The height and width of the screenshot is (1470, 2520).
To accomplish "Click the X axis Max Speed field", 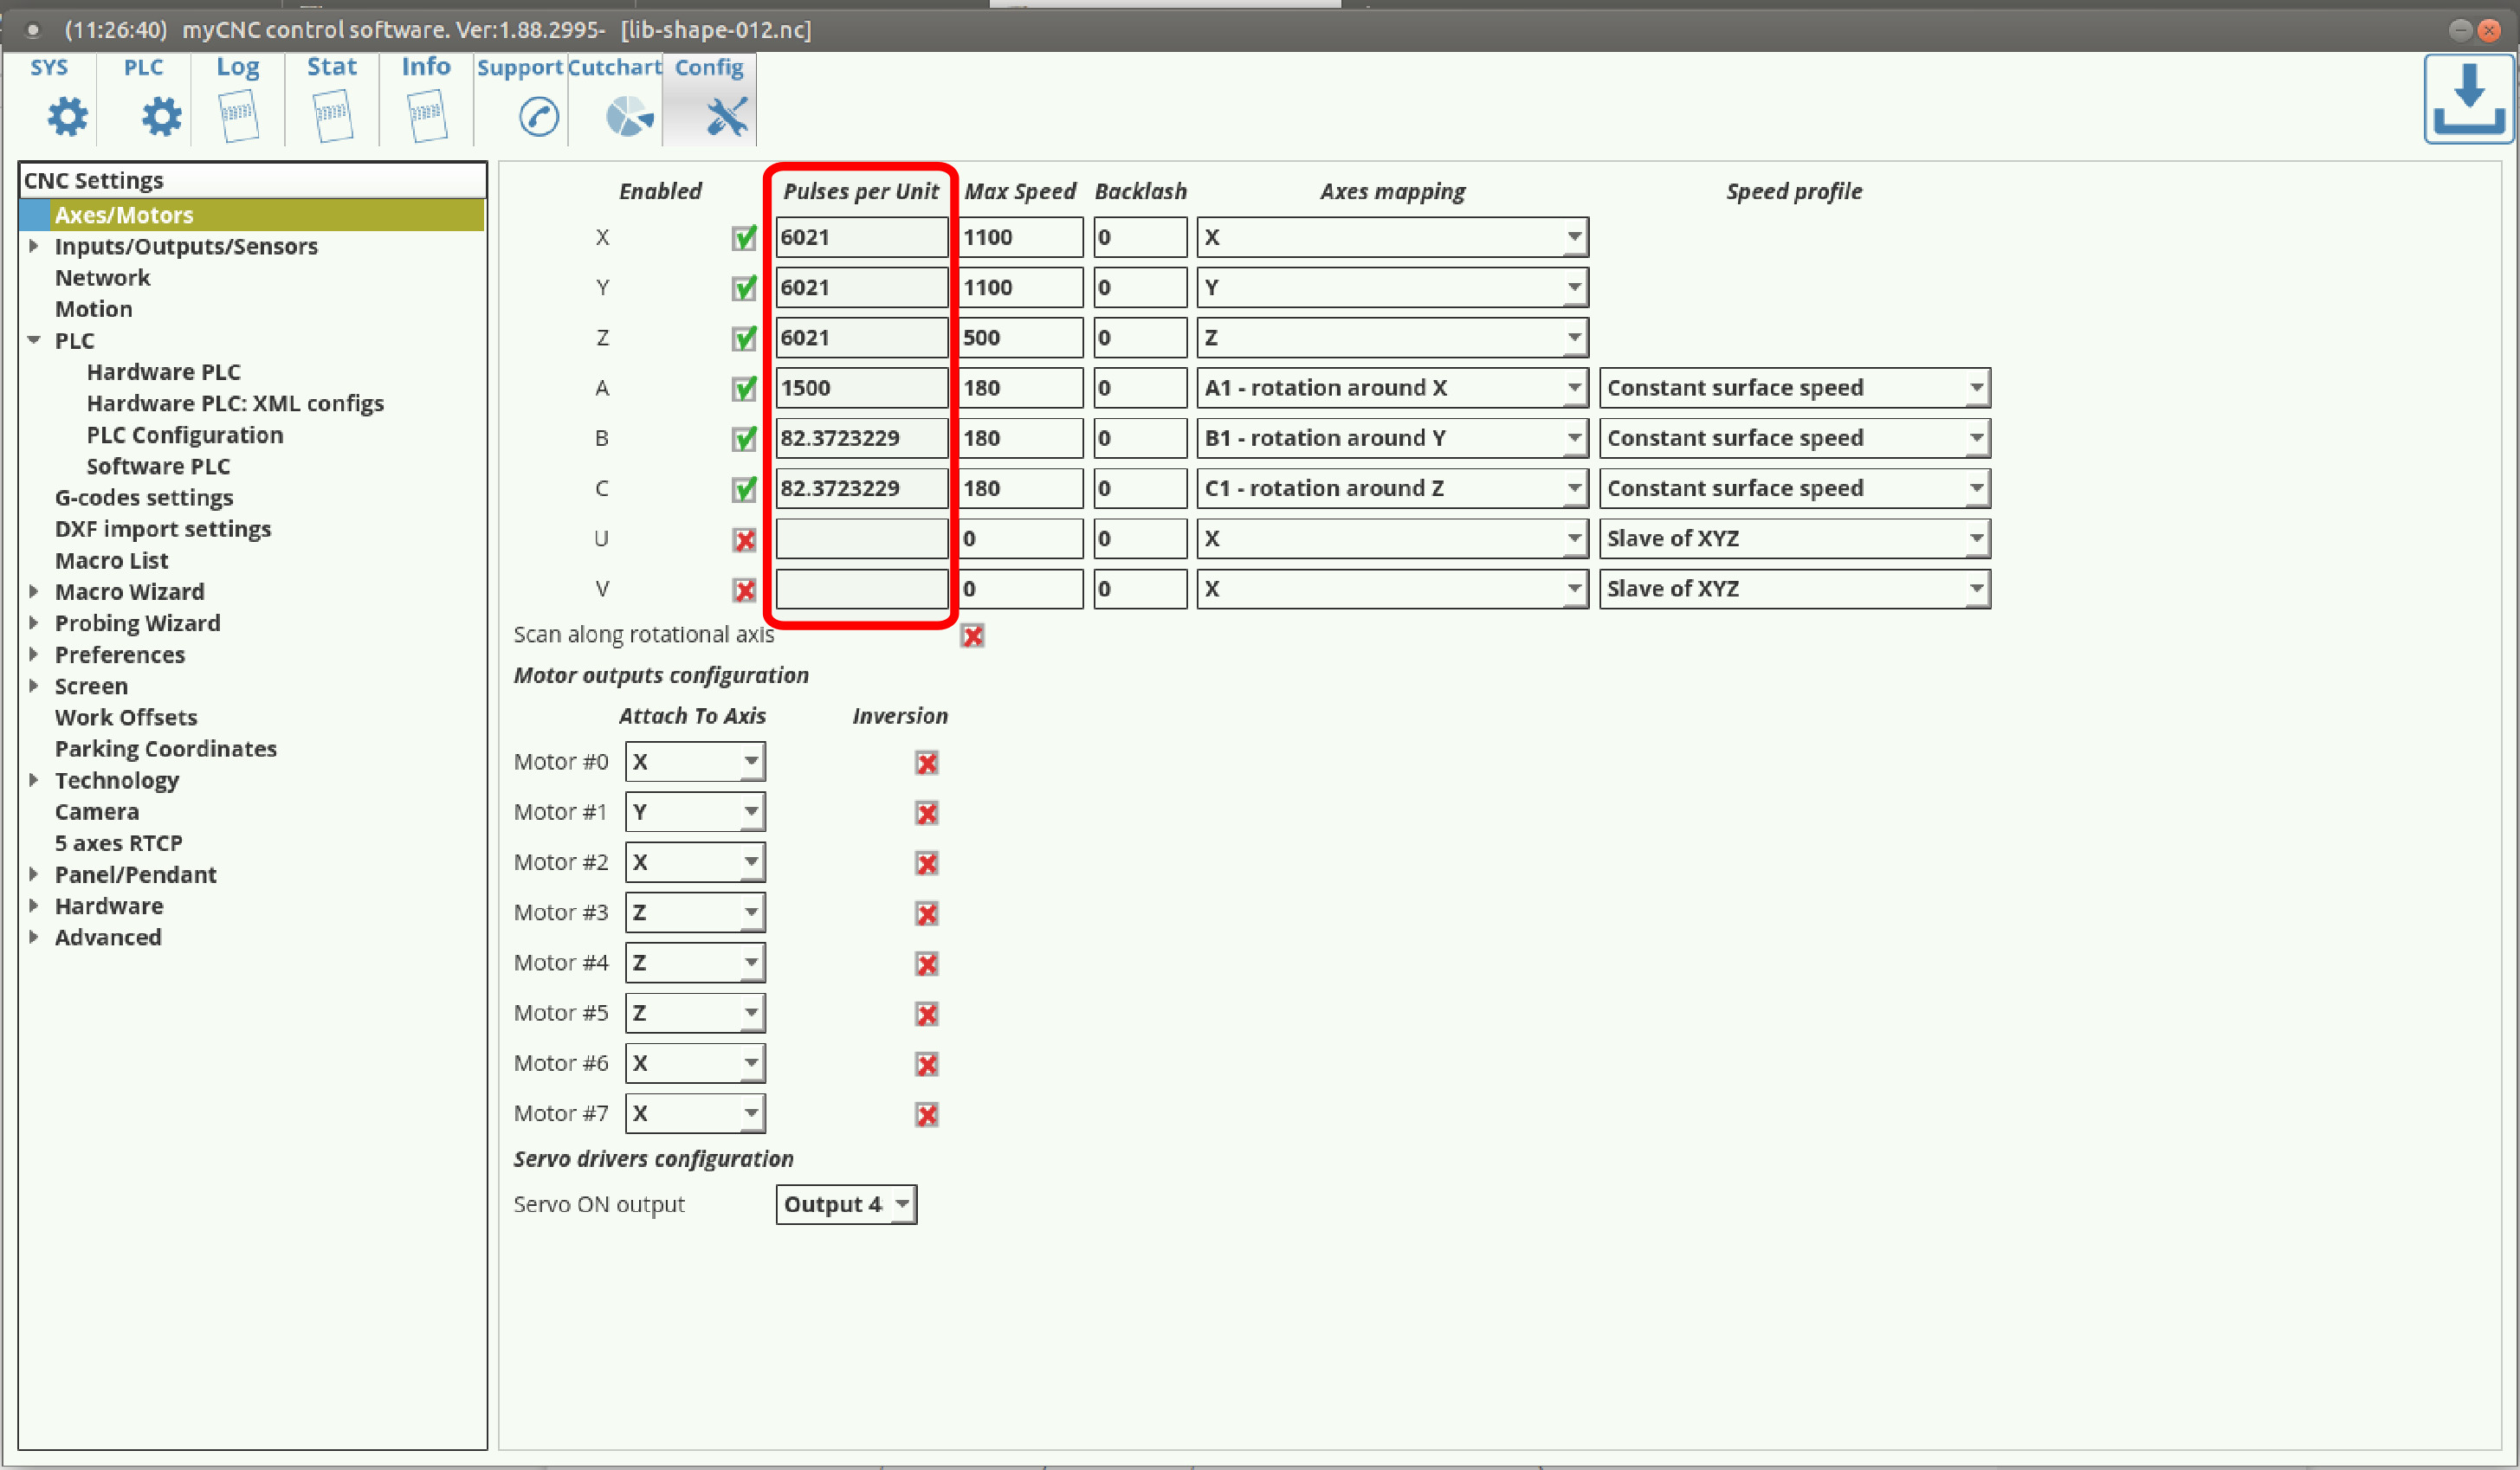I will pos(1019,238).
